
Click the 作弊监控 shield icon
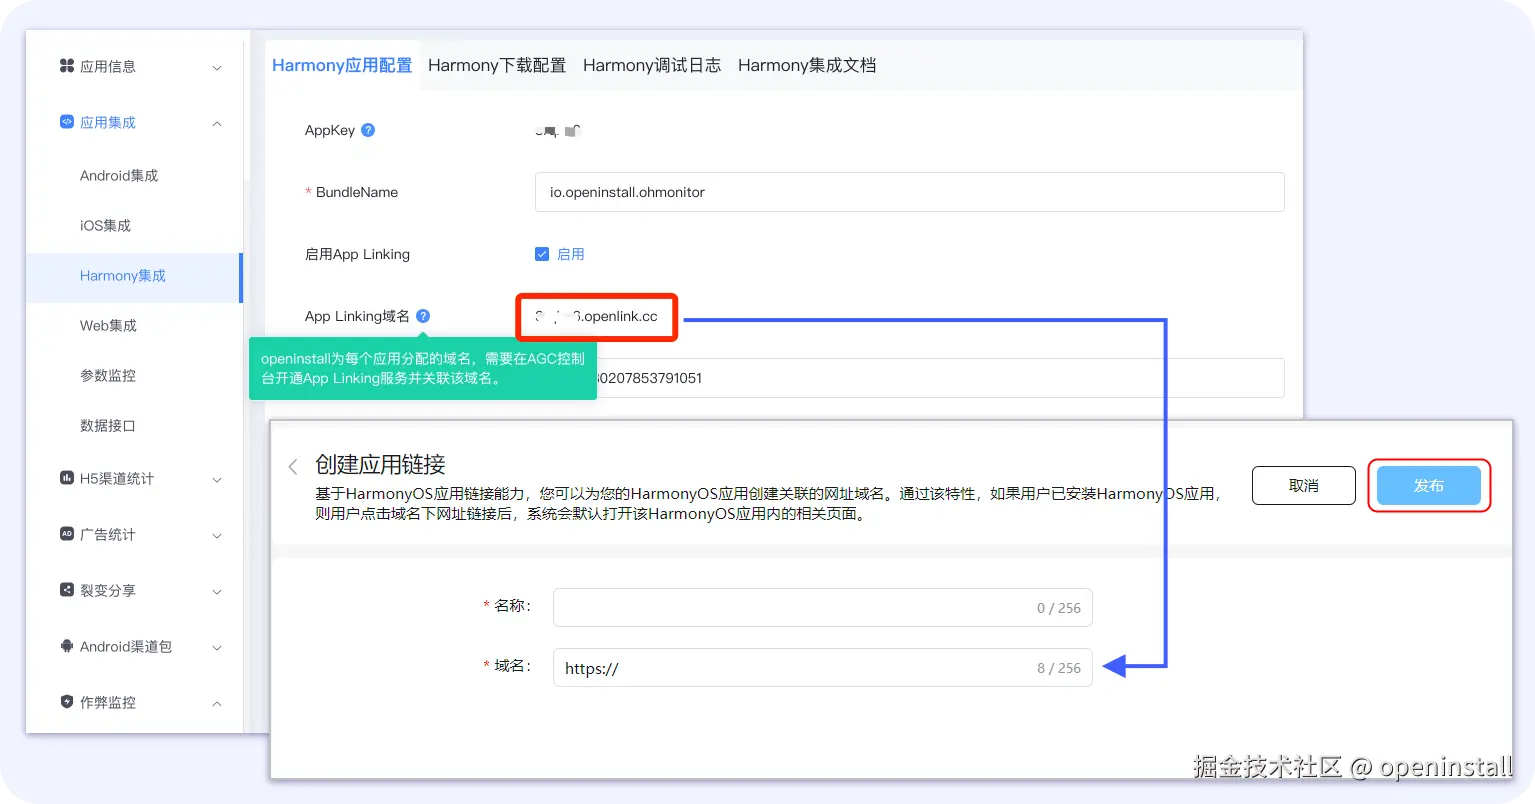coord(67,702)
